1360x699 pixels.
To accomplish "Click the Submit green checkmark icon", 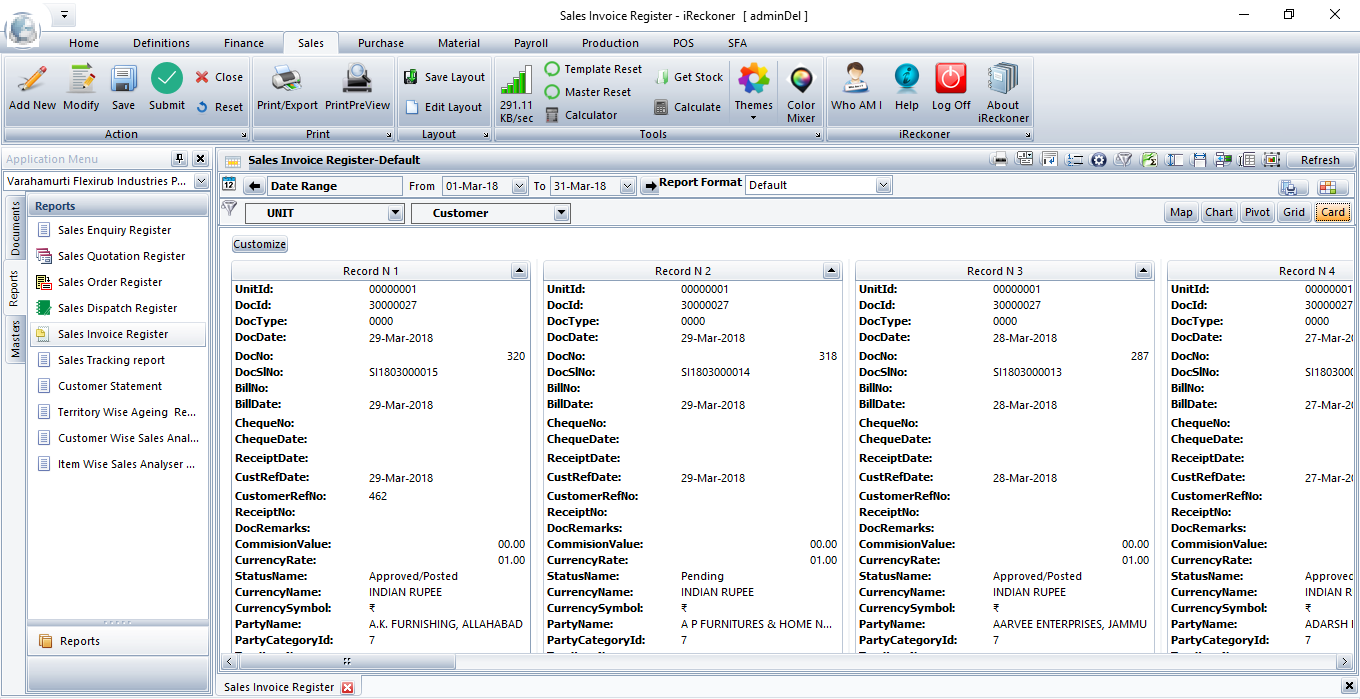I will click(x=167, y=80).
